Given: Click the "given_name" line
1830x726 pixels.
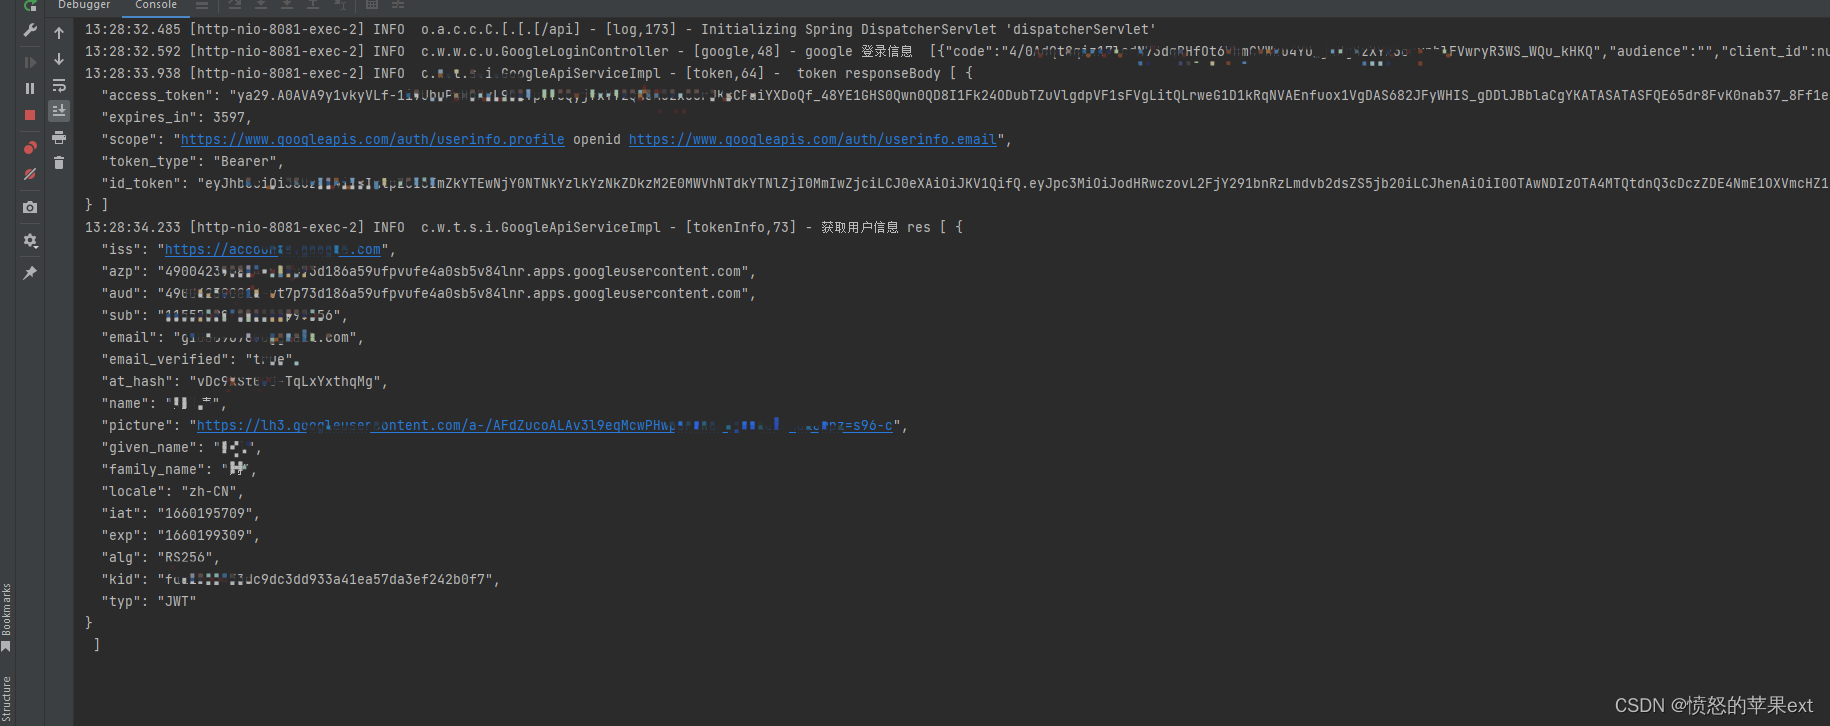Looking at the screenshot, I should (x=180, y=447).
